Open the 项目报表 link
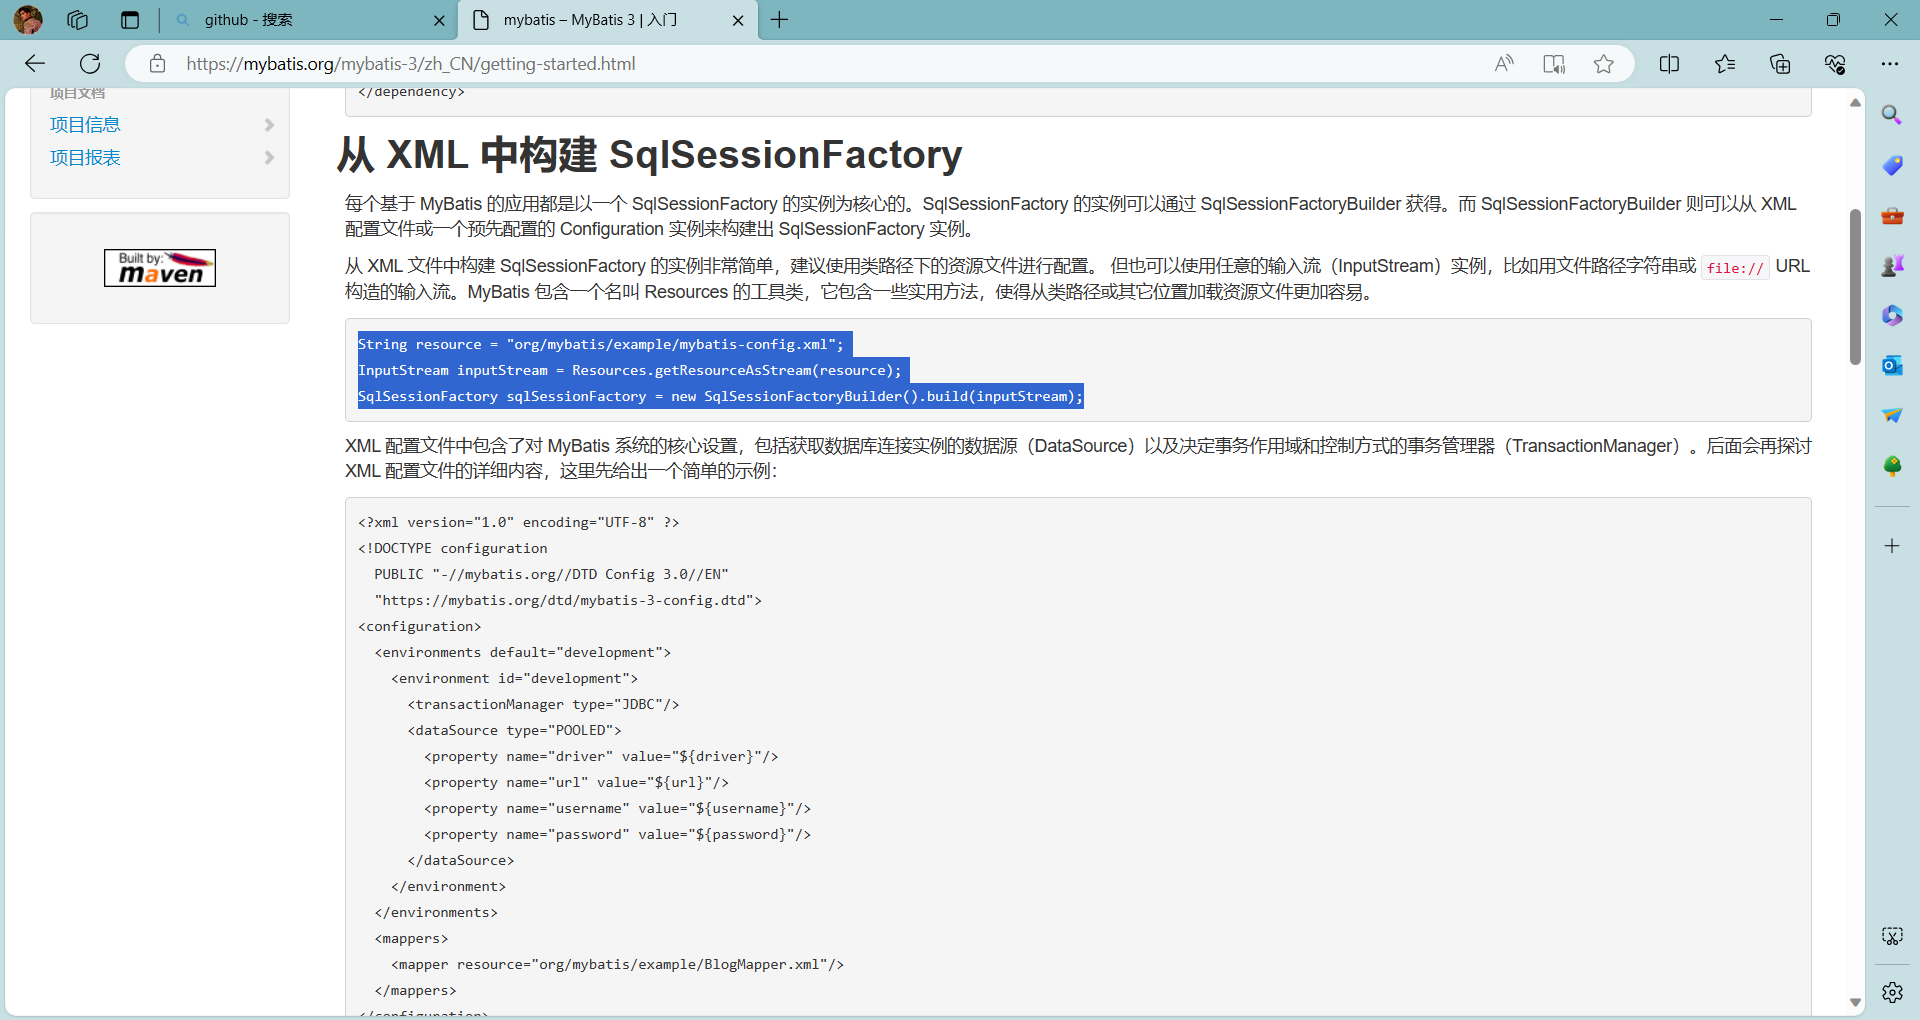Screen dimensions: 1920x1020 point(85,158)
